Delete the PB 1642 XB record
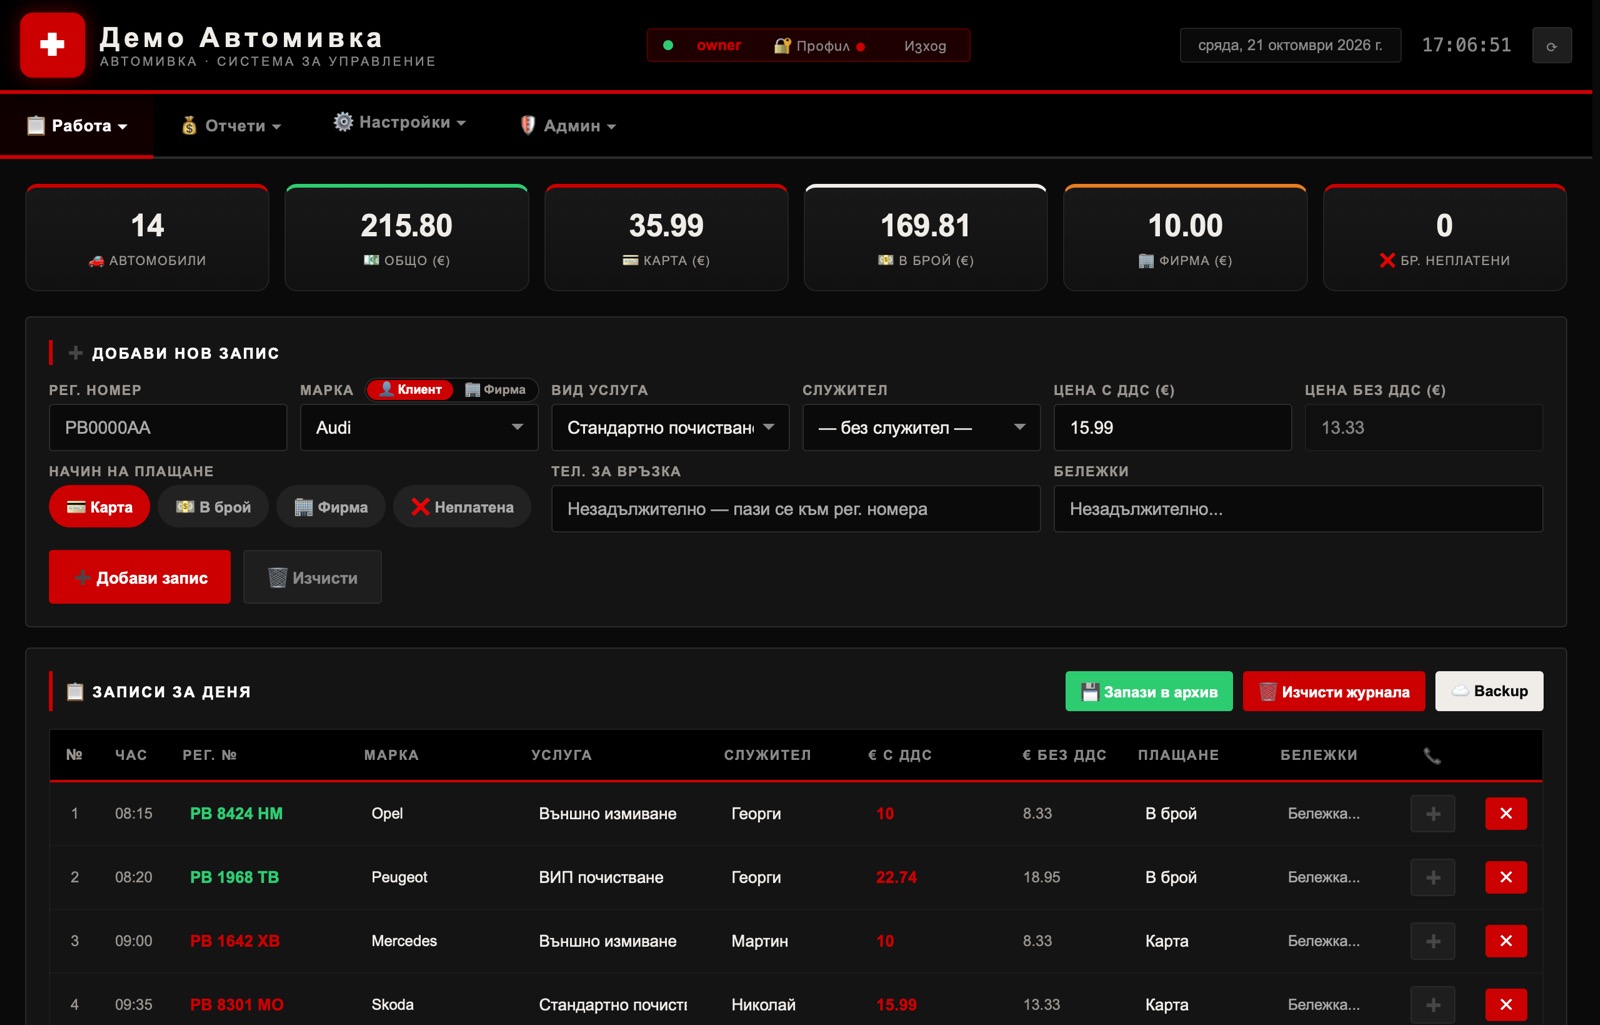This screenshot has height=1025, width=1600. 1506,941
